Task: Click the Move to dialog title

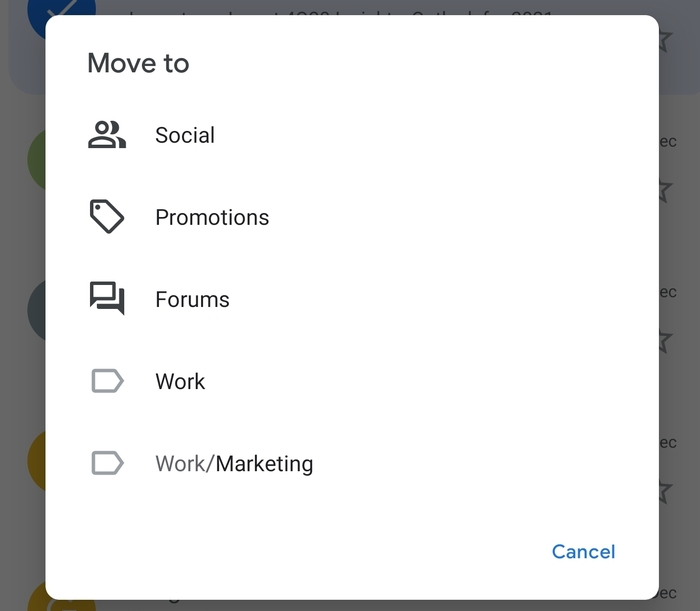Action: pyautogui.click(x=138, y=63)
